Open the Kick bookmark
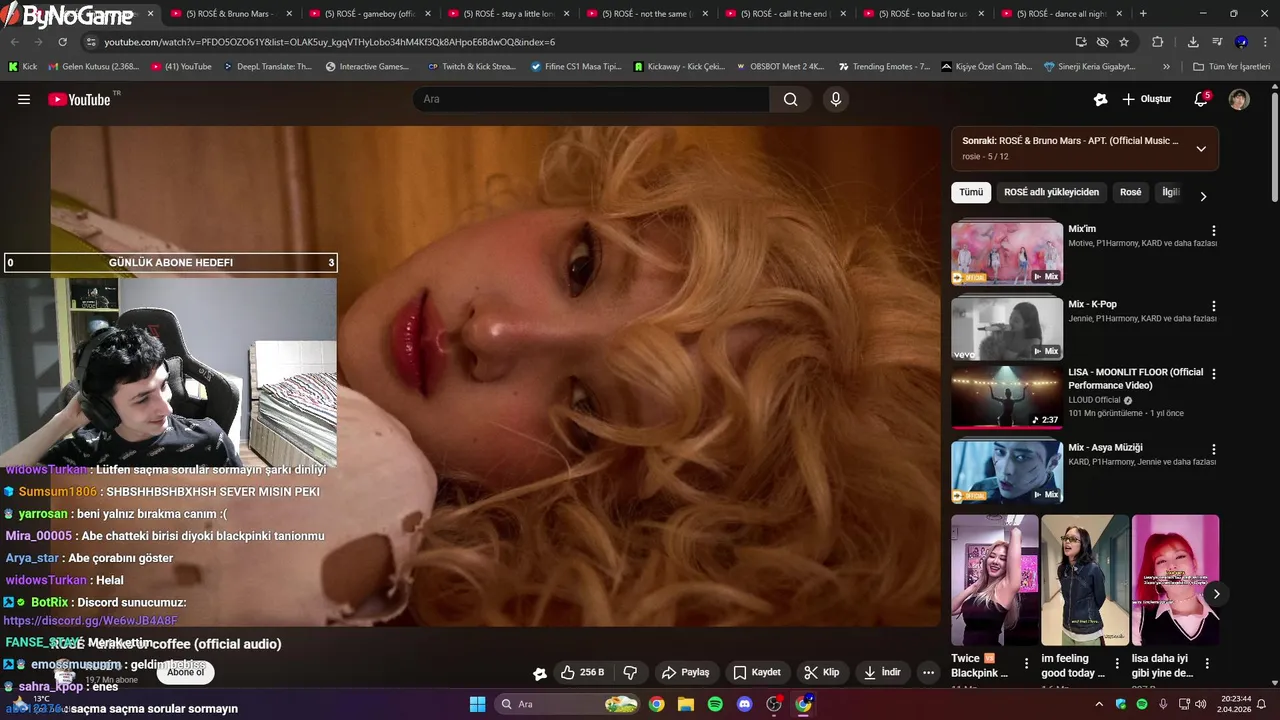Image resolution: width=1280 pixels, height=720 pixels. point(23,66)
